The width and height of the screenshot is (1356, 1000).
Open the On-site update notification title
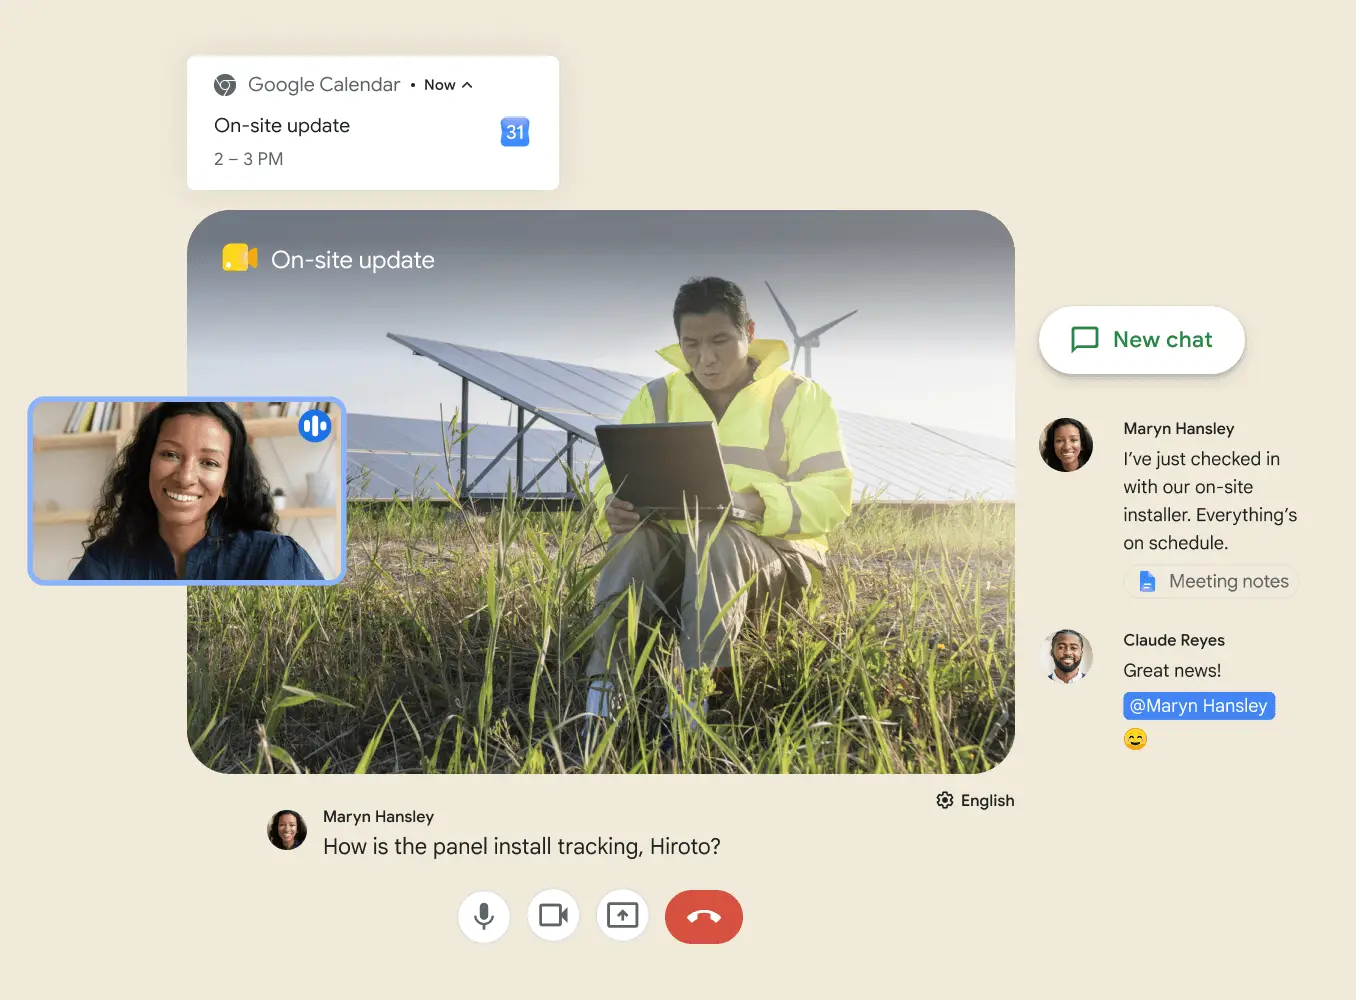click(282, 126)
